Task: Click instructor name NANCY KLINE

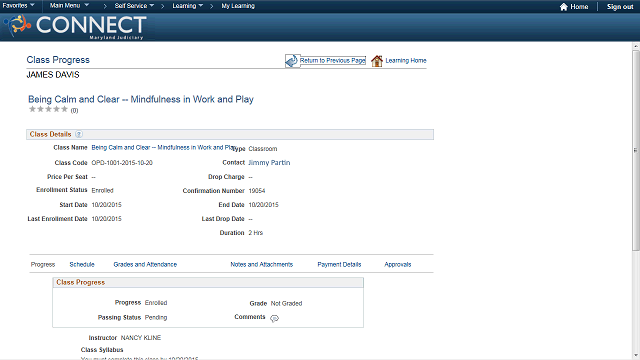Action: click(x=141, y=338)
